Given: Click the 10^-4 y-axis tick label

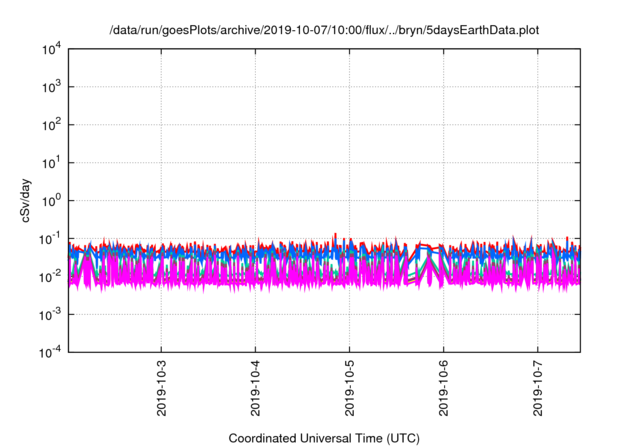Looking at the screenshot, I should (50, 353).
